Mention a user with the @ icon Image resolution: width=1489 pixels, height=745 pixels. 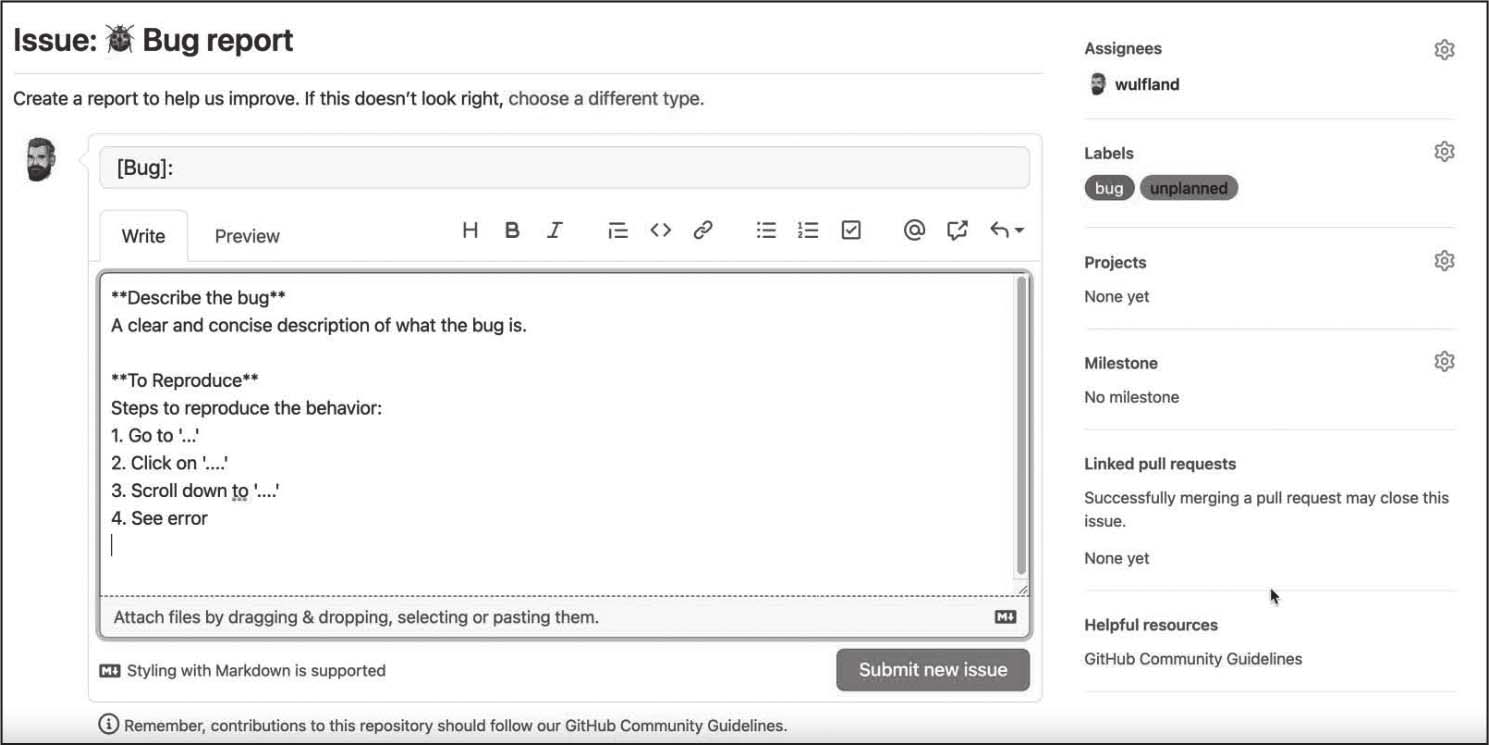pos(914,230)
